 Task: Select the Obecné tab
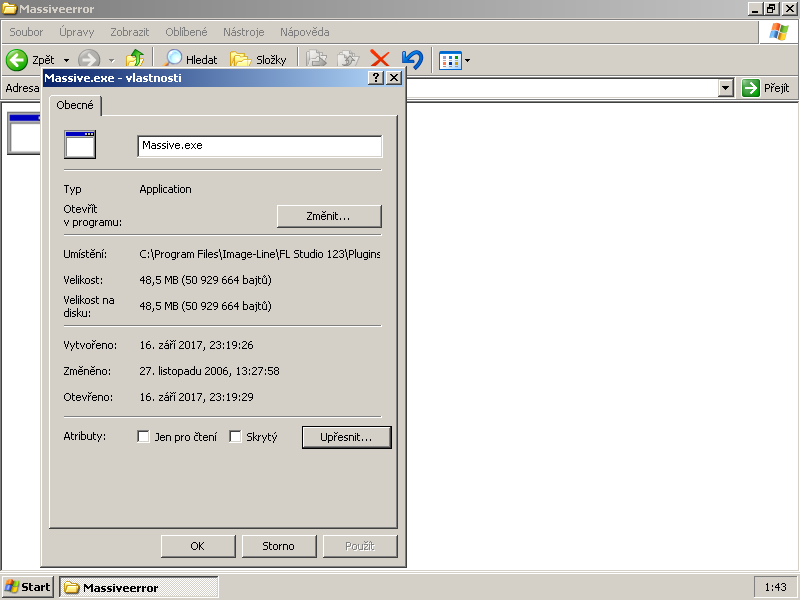(75, 105)
